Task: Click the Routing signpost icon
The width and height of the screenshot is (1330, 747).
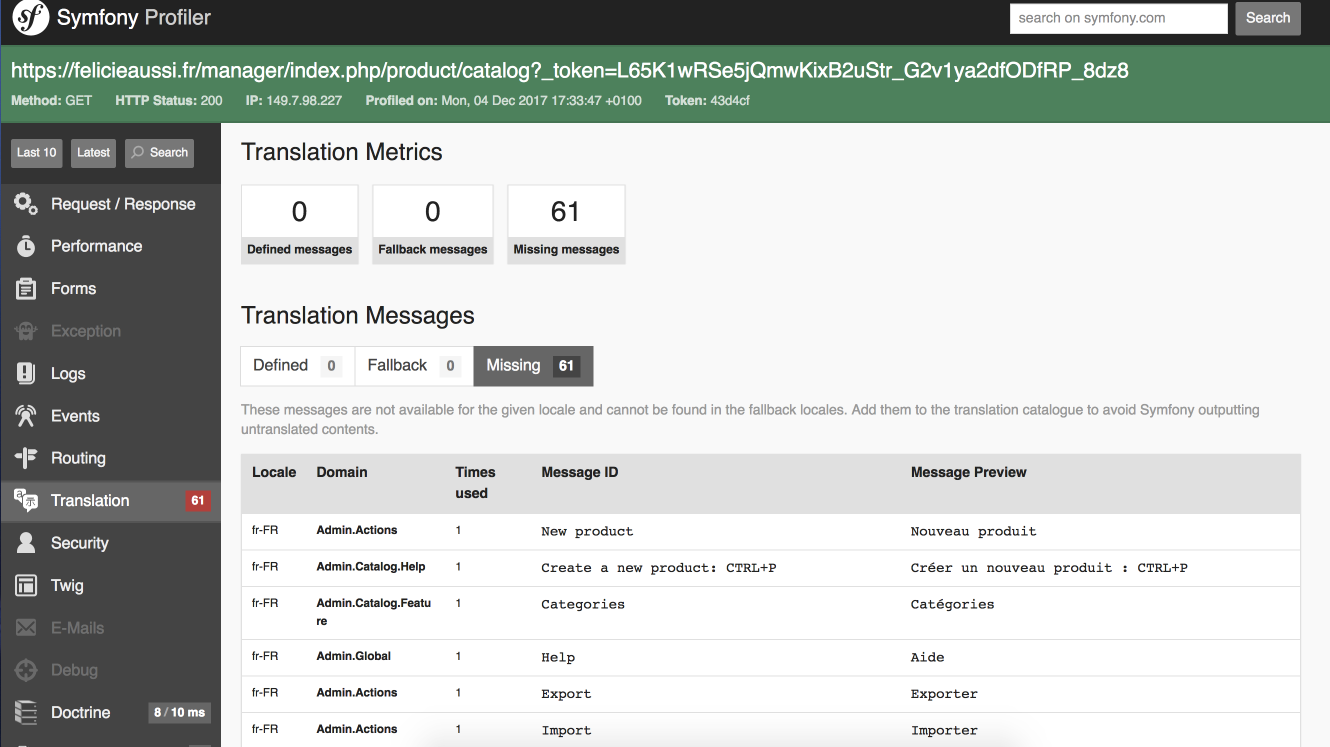Action: (26, 458)
